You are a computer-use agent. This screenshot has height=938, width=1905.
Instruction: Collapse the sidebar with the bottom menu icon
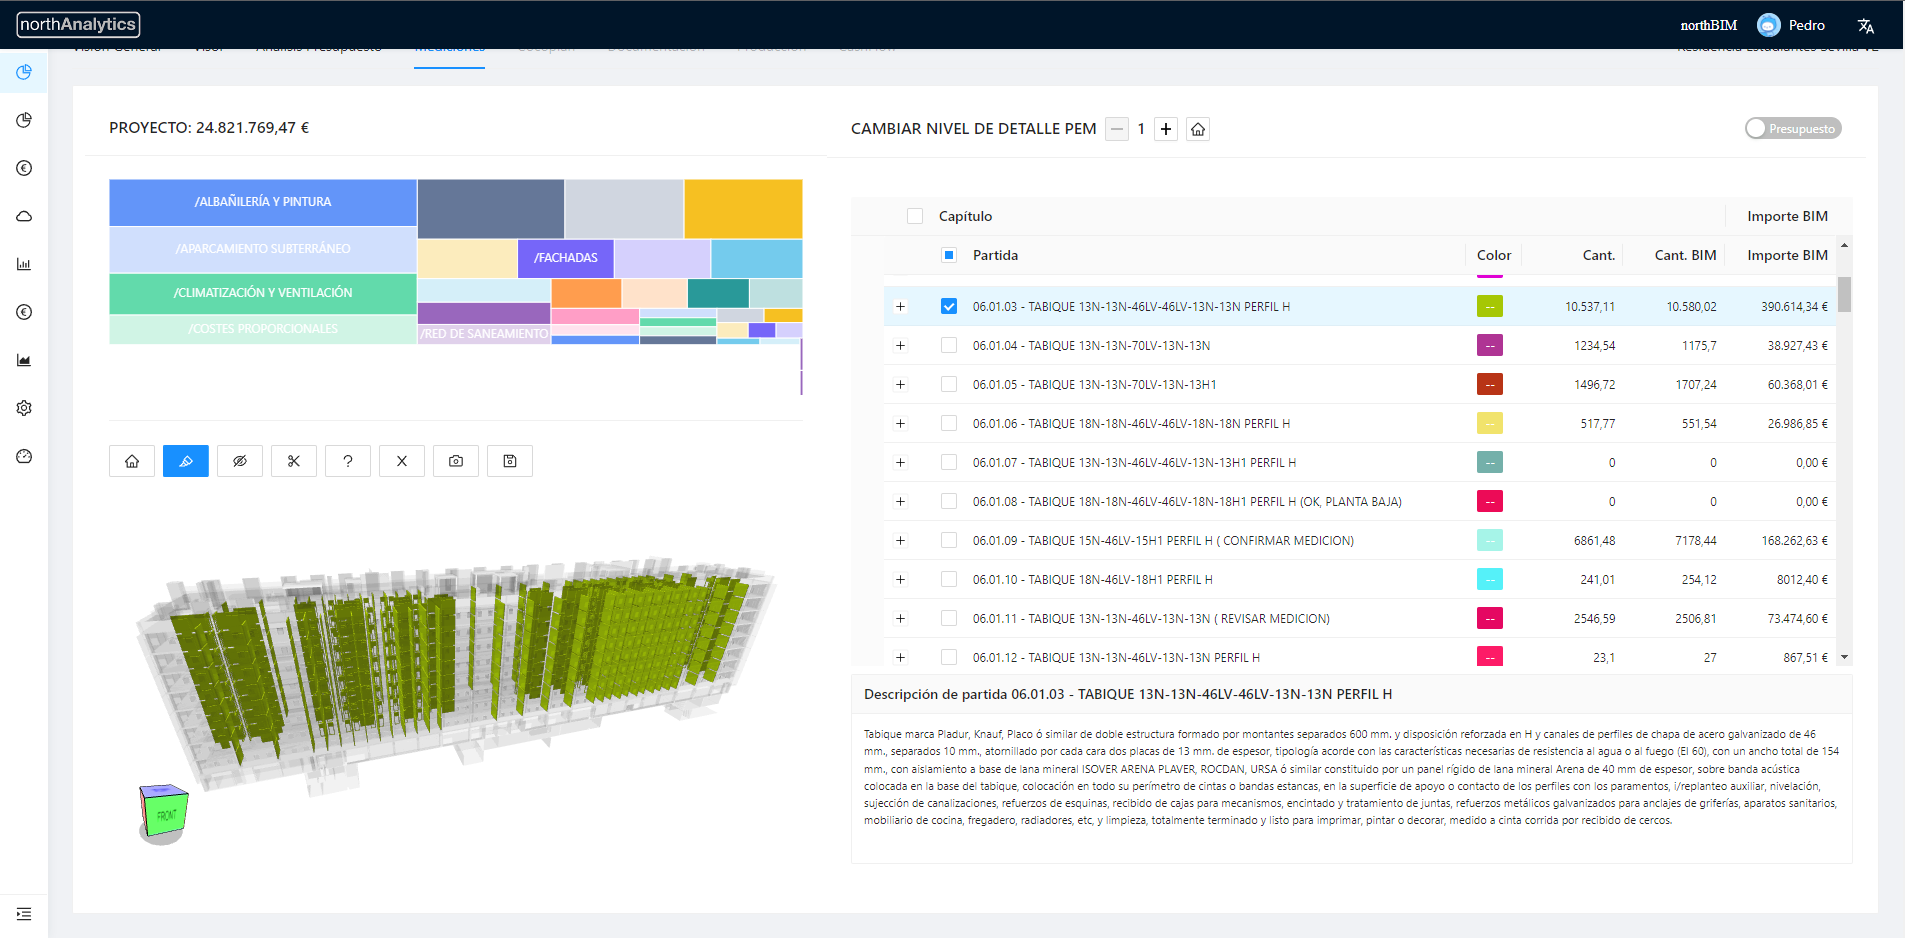24,914
